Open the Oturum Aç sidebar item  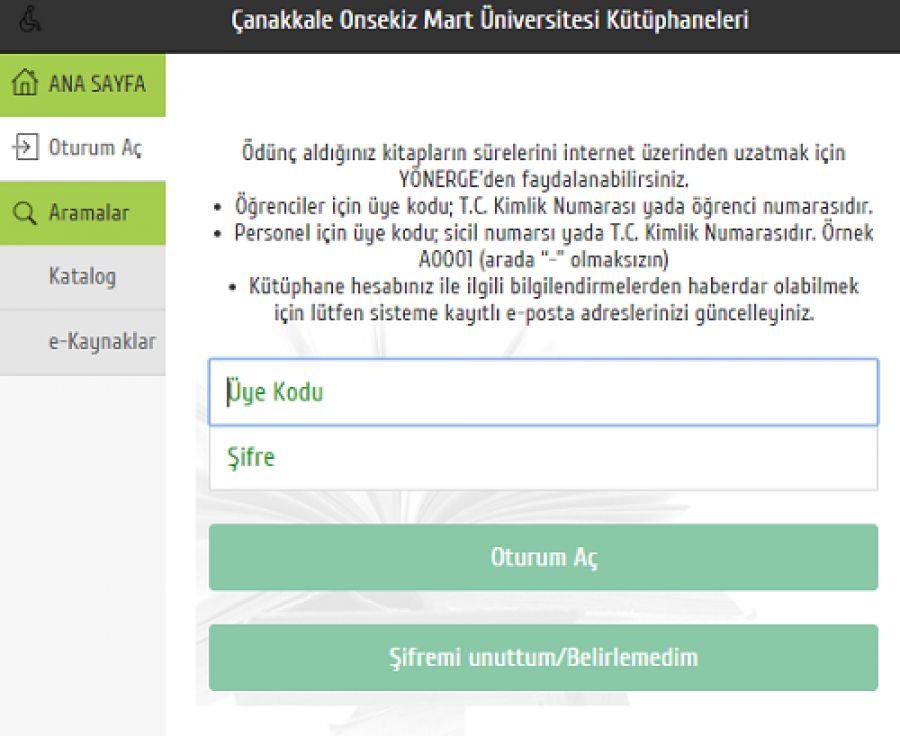coord(83,148)
